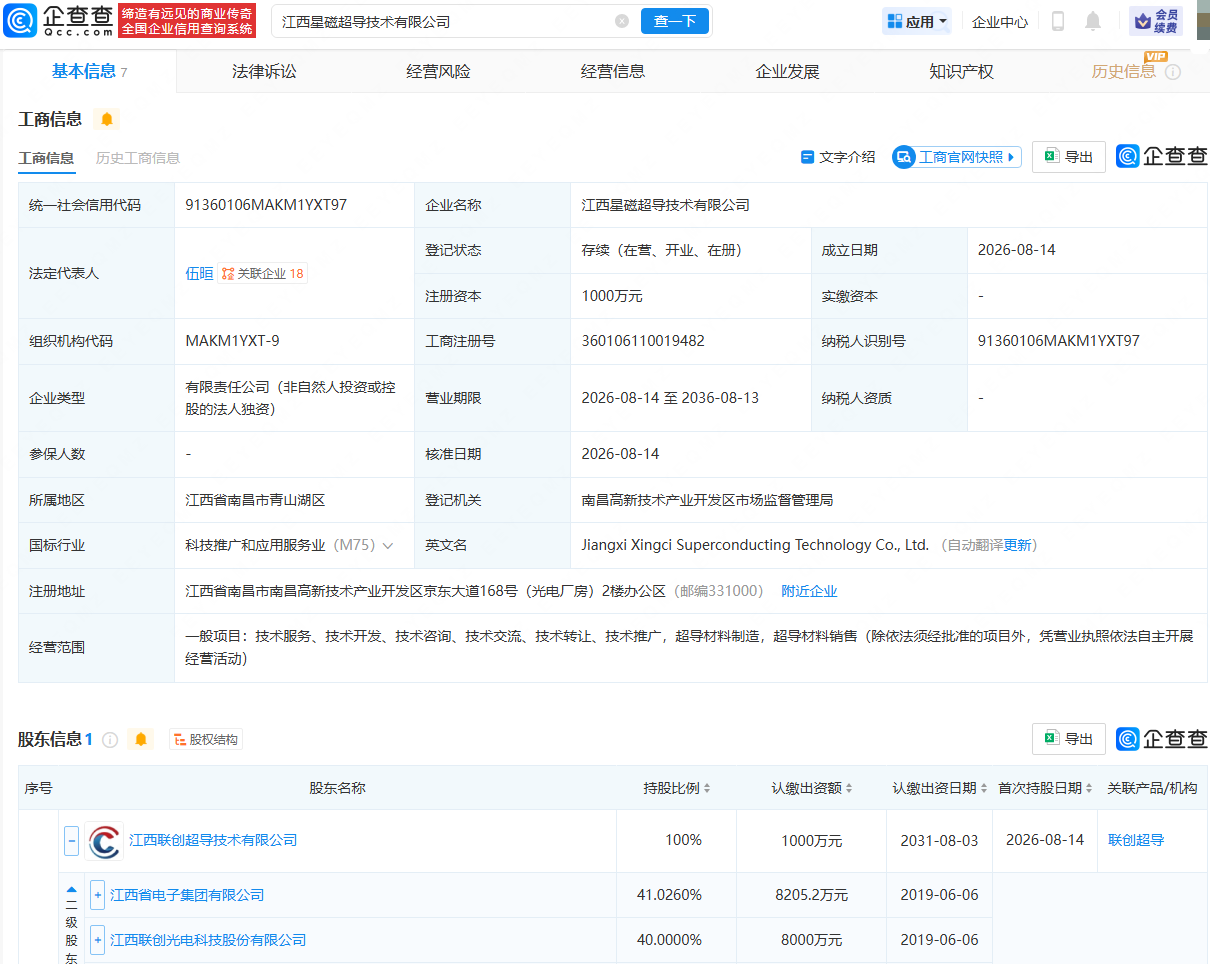1210x964 pixels.
Task: Click 营业期限 value 2026-08-14 至 2036-08-13
Action: tap(670, 398)
